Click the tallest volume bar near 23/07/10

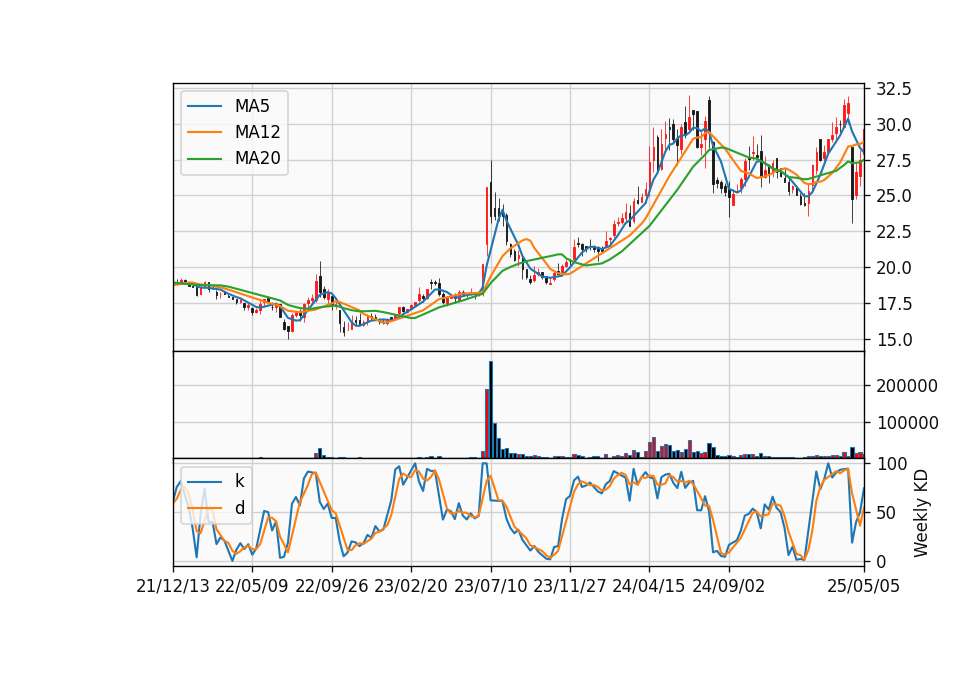click(x=491, y=410)
